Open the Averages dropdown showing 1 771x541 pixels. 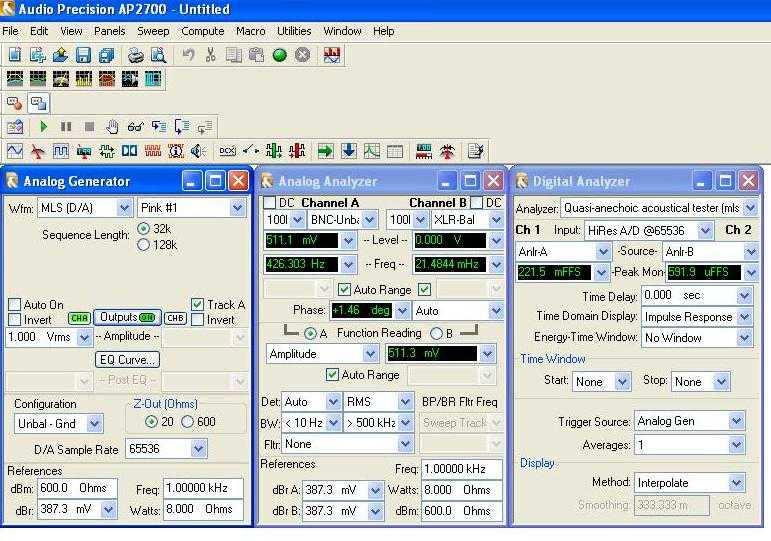736,445
